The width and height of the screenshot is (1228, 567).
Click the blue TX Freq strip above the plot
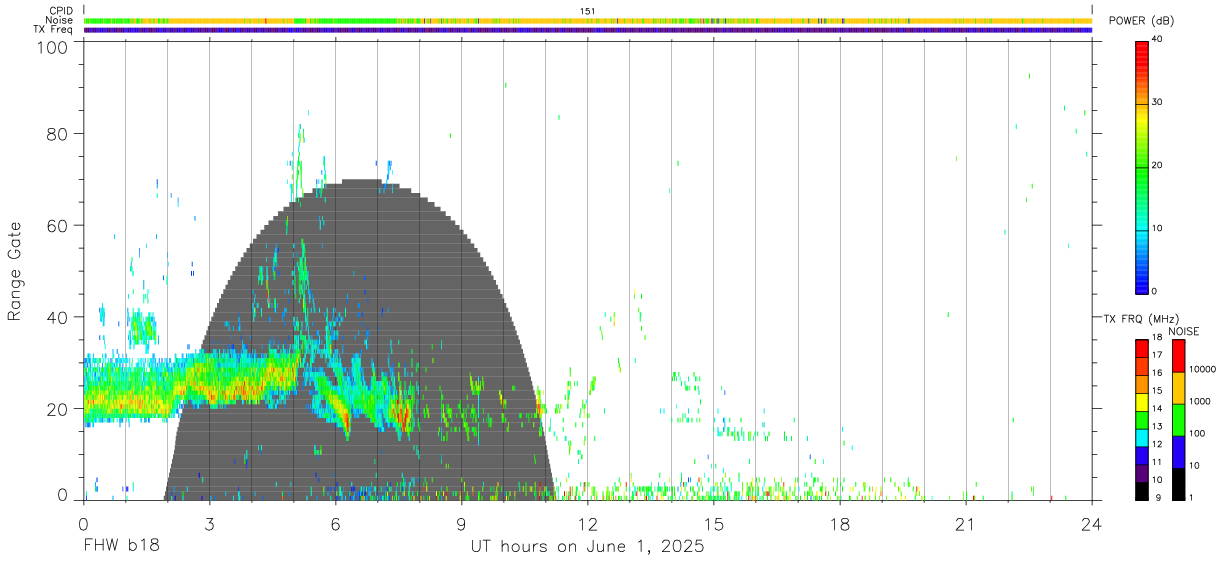click(588, 30)
